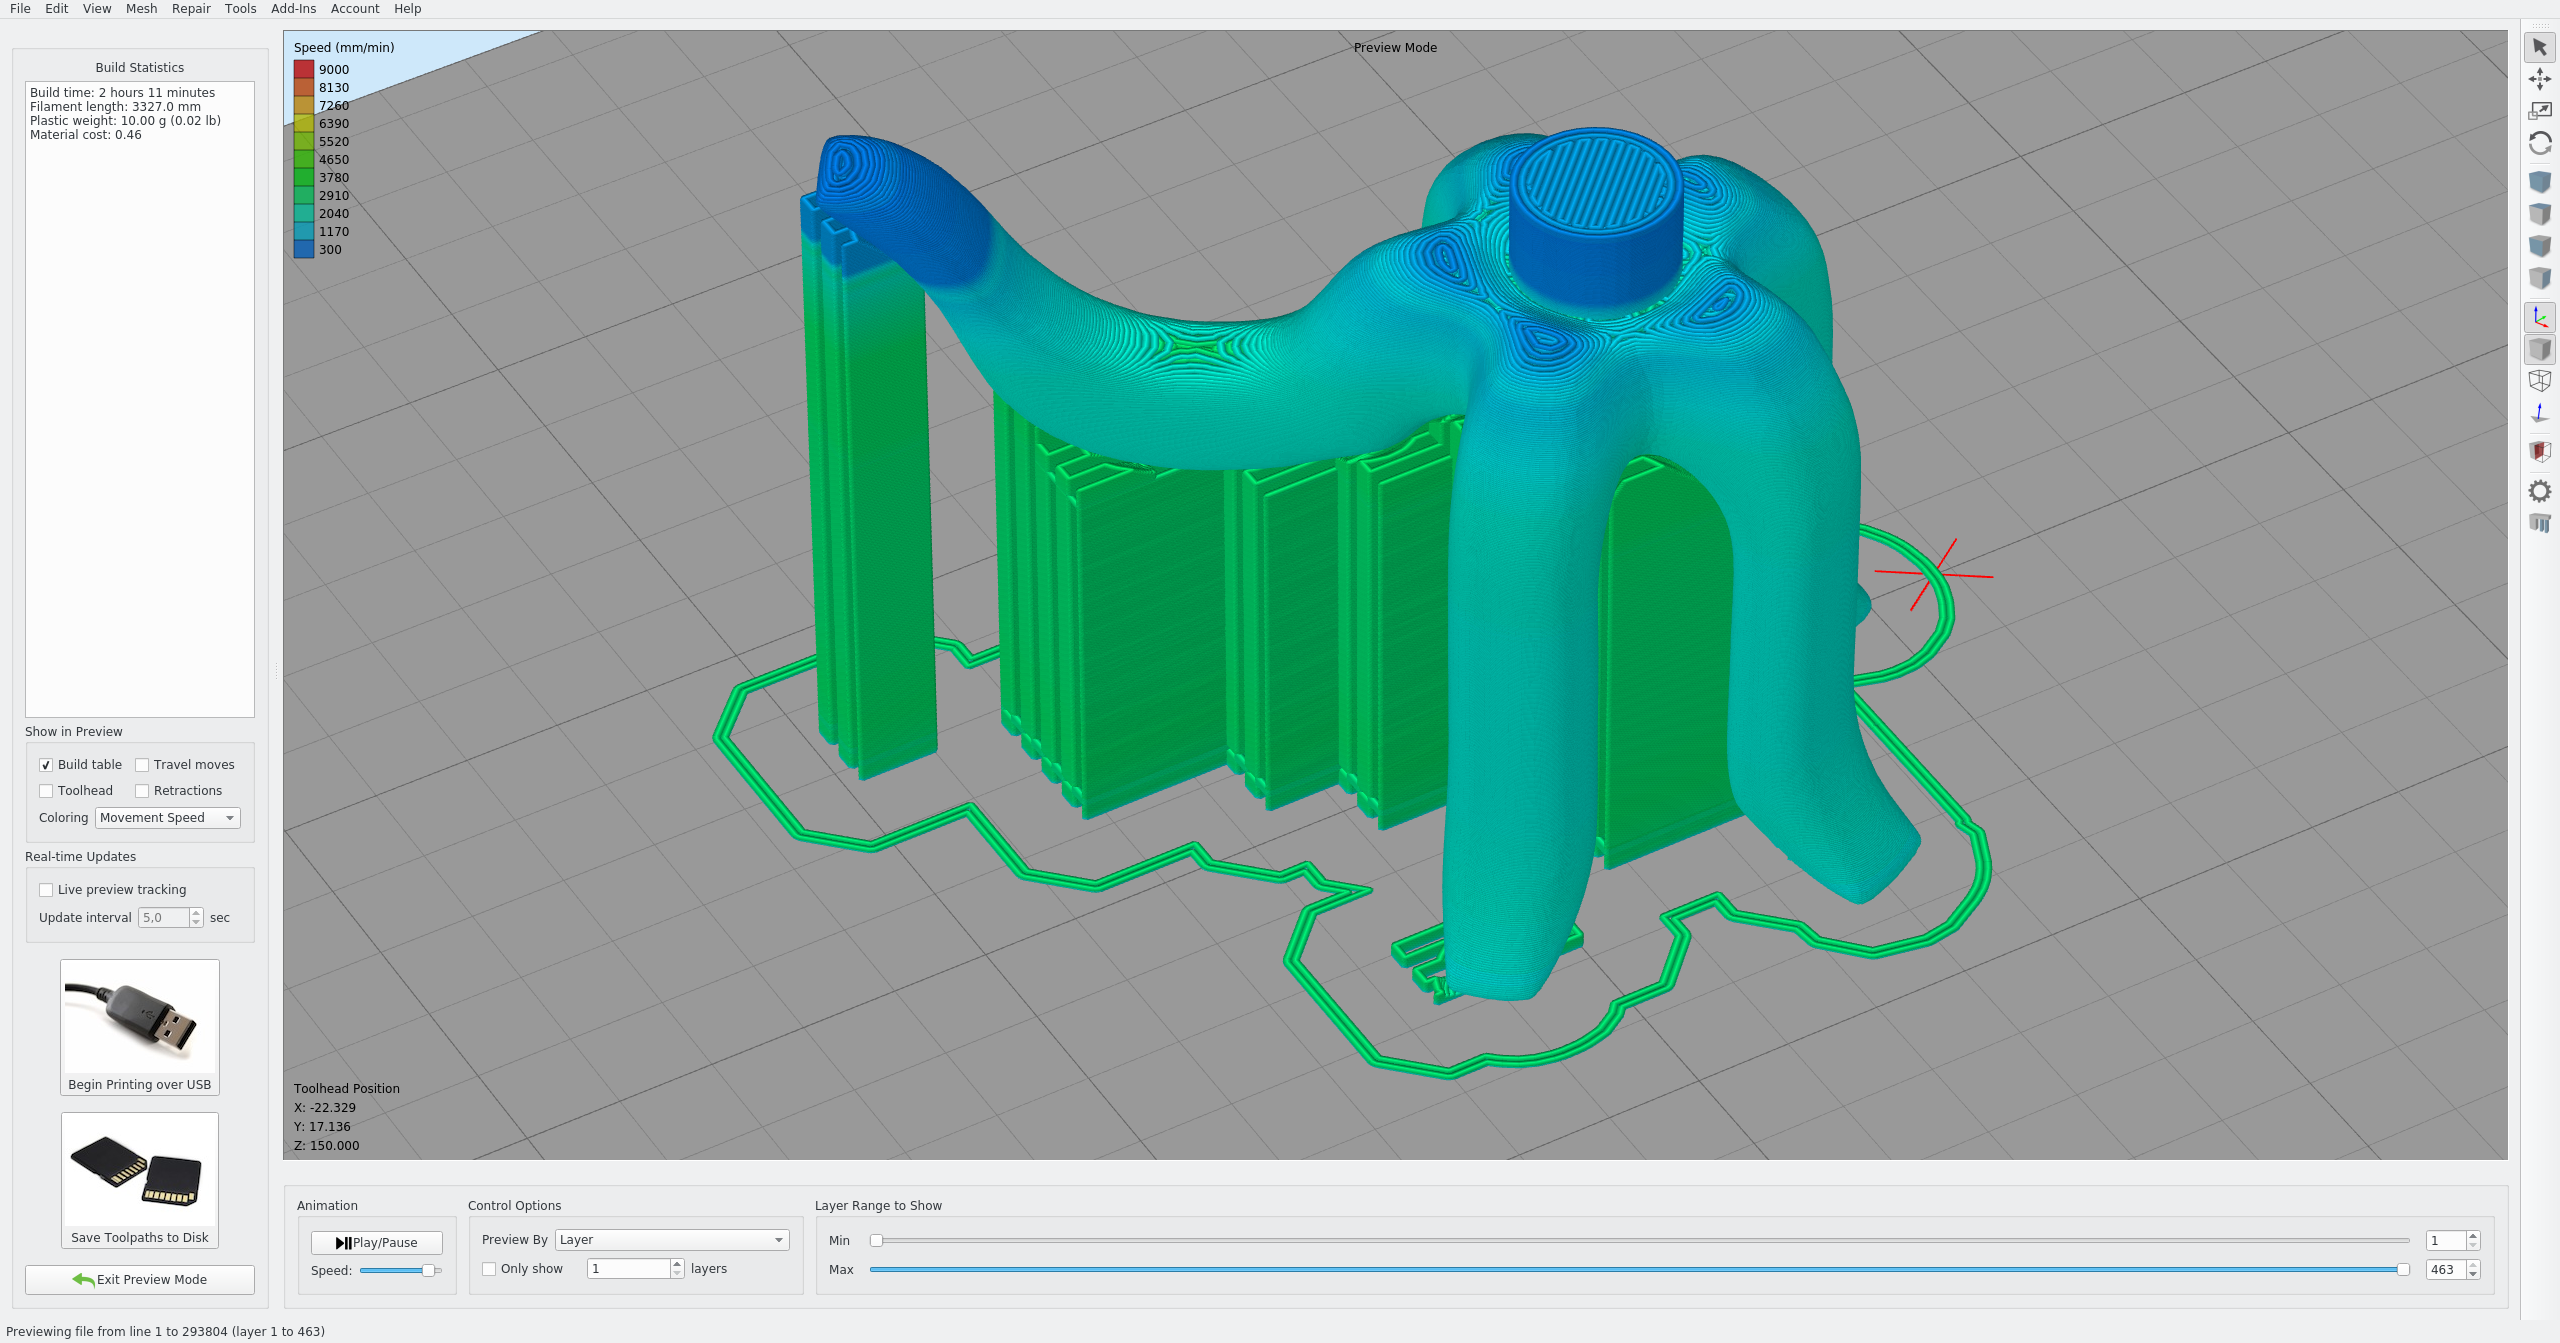This screenshot has height=1343, width=2560.
Task: Click the Play/Pause animation button
Action: (377, 1243)
